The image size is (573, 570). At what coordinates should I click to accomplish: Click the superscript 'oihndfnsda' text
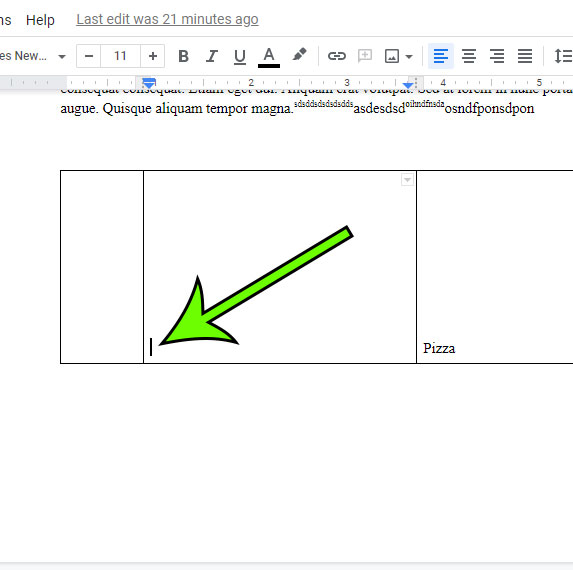tap(425, 104)
